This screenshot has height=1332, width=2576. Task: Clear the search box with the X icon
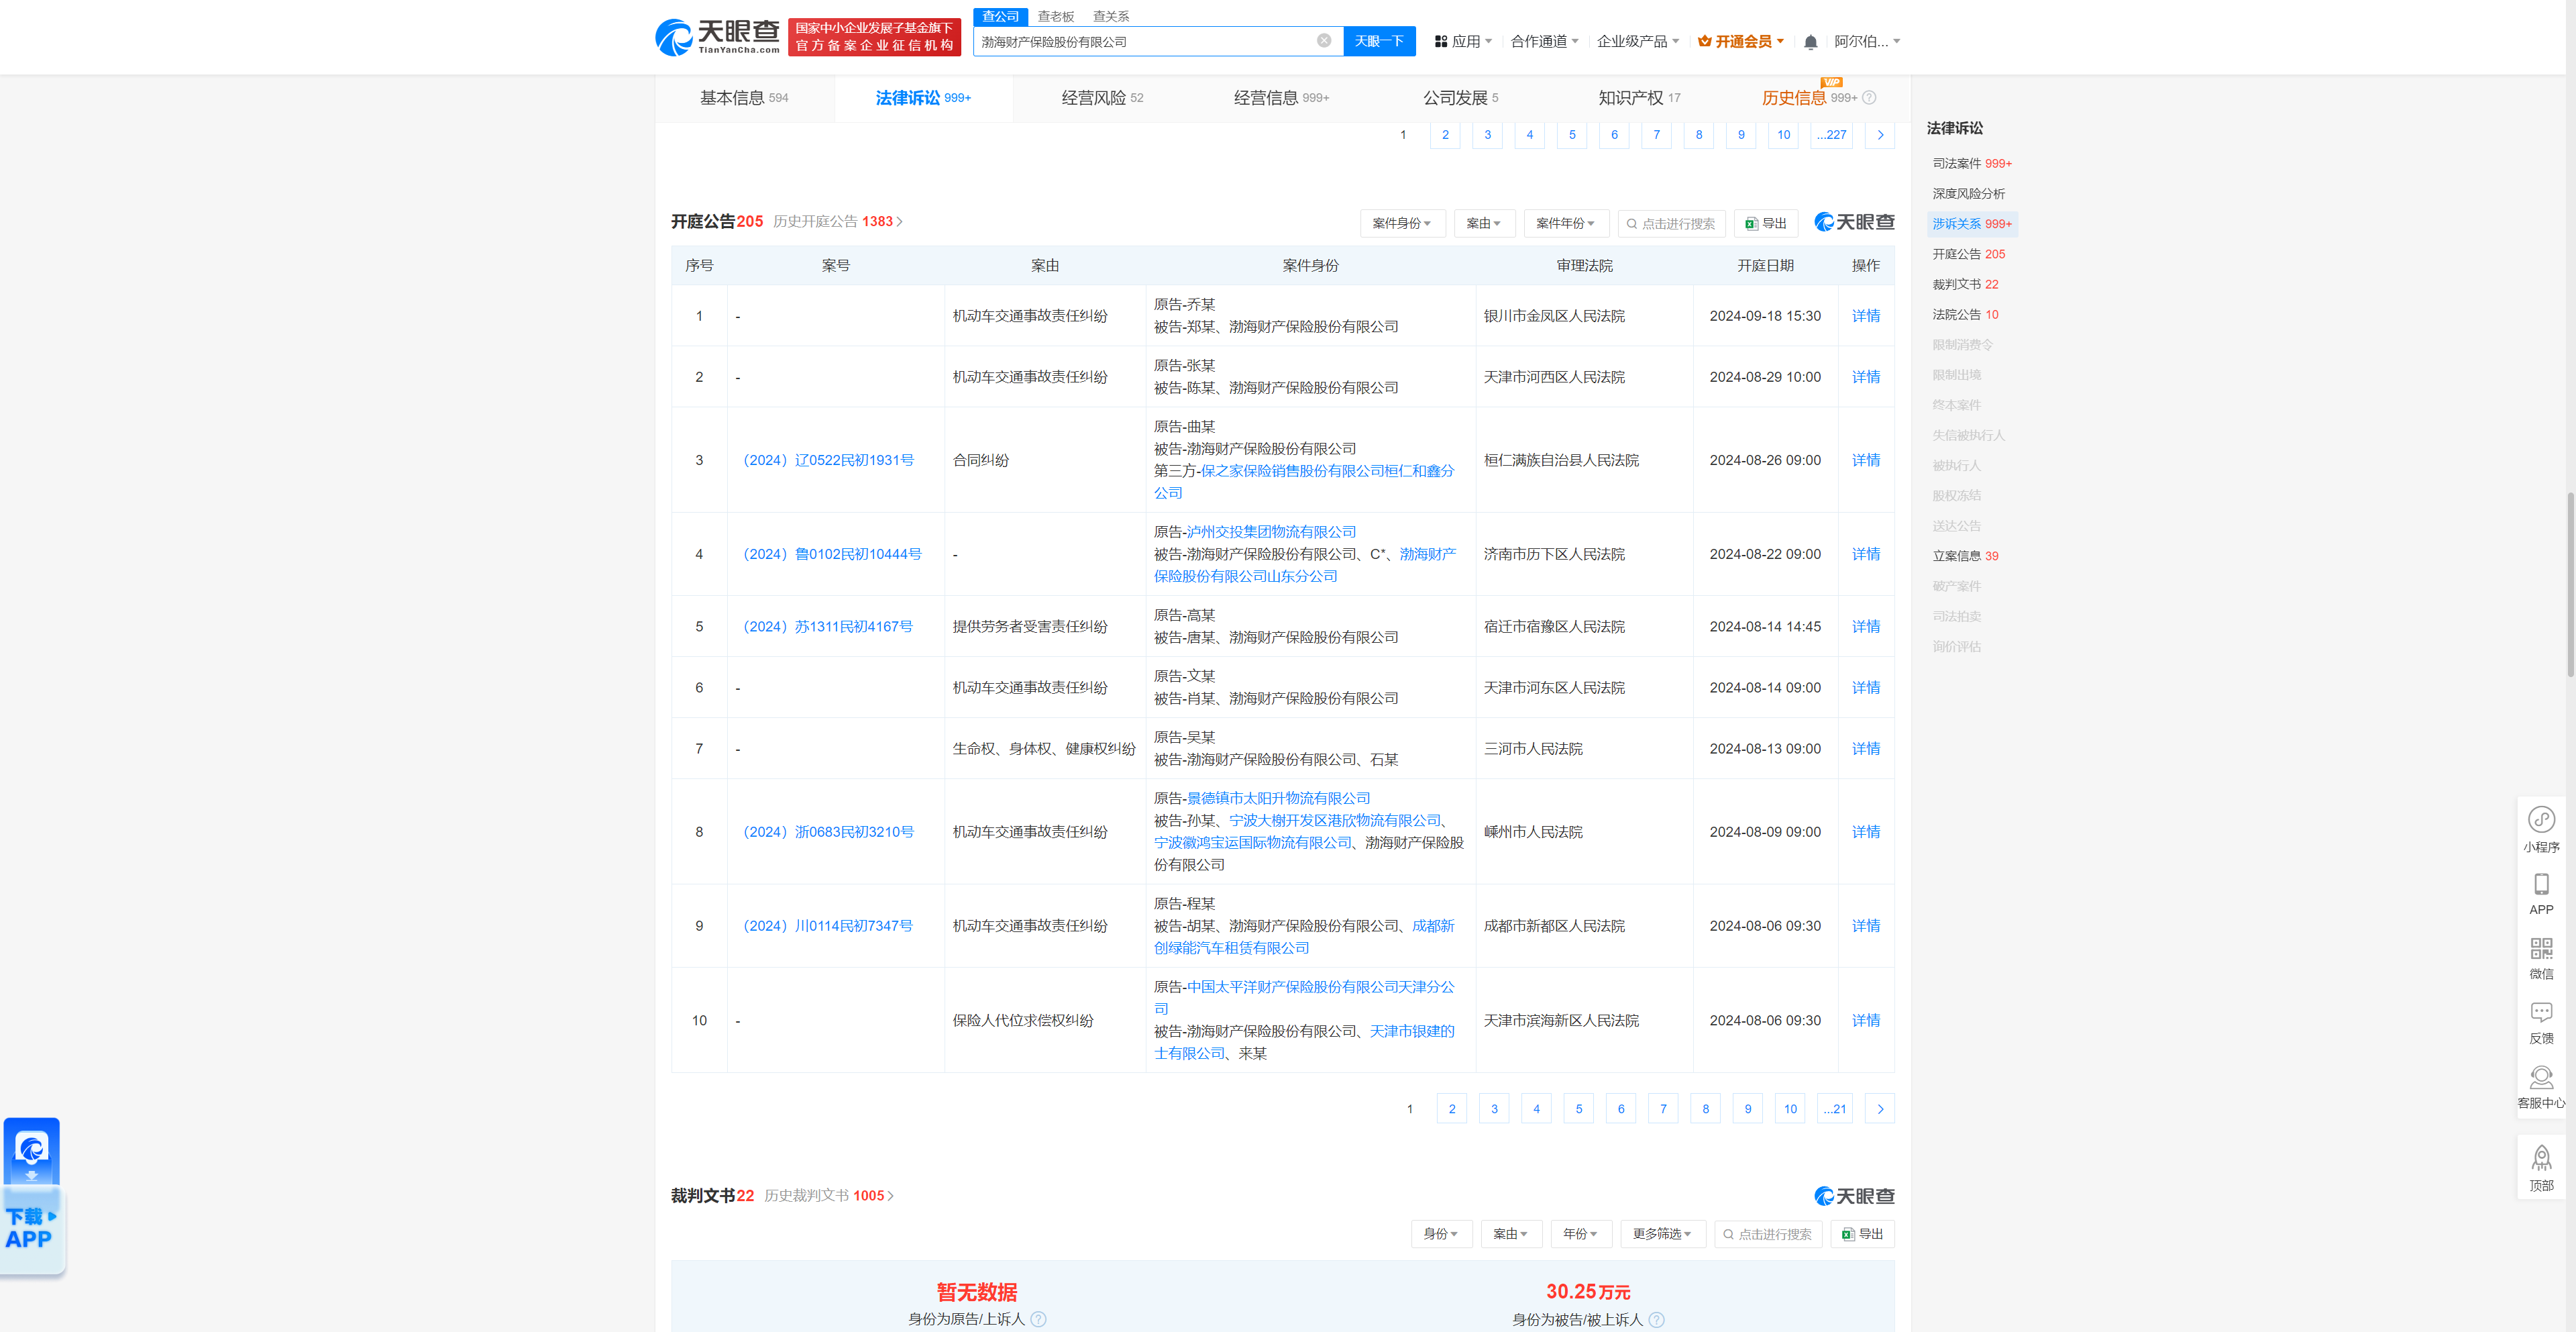(x=1324, y=41)
